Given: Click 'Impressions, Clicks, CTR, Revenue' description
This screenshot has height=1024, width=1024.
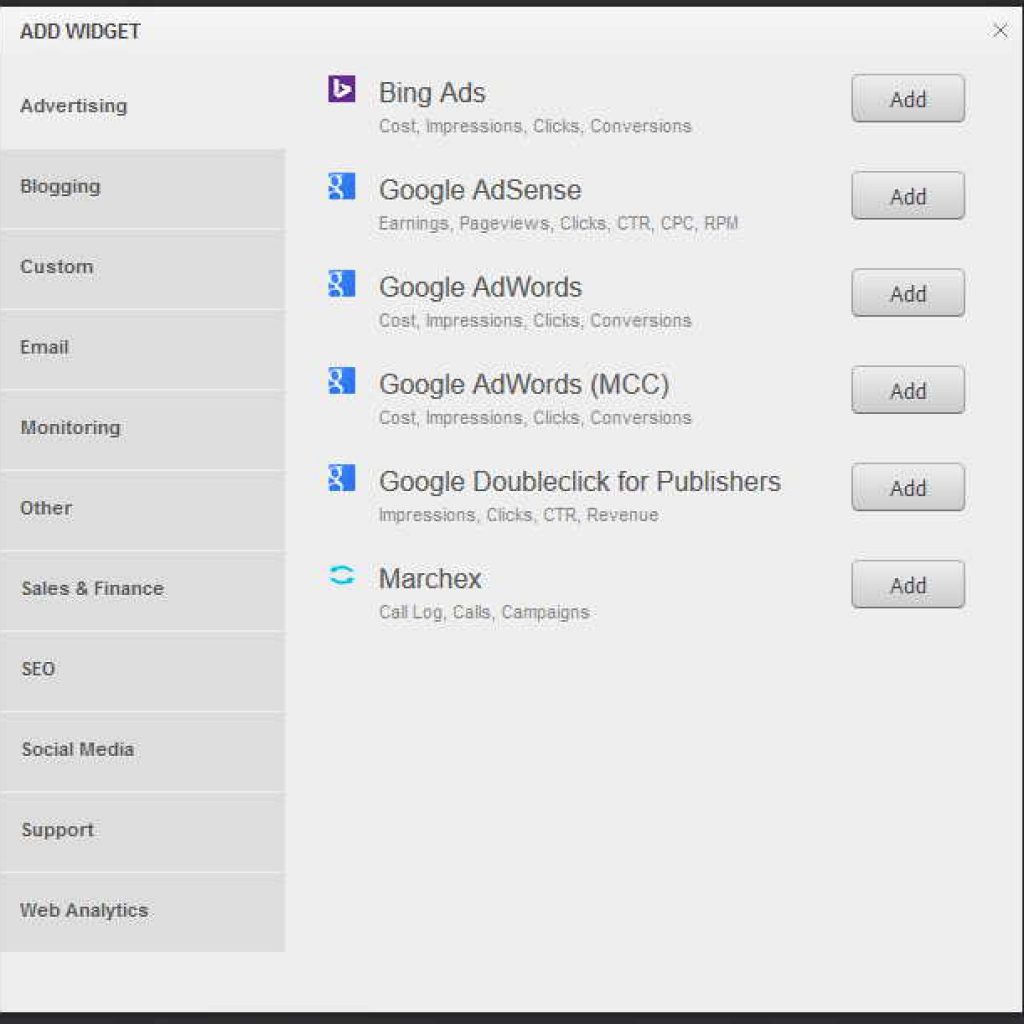Looking at the screenshot, I should 519,515.
